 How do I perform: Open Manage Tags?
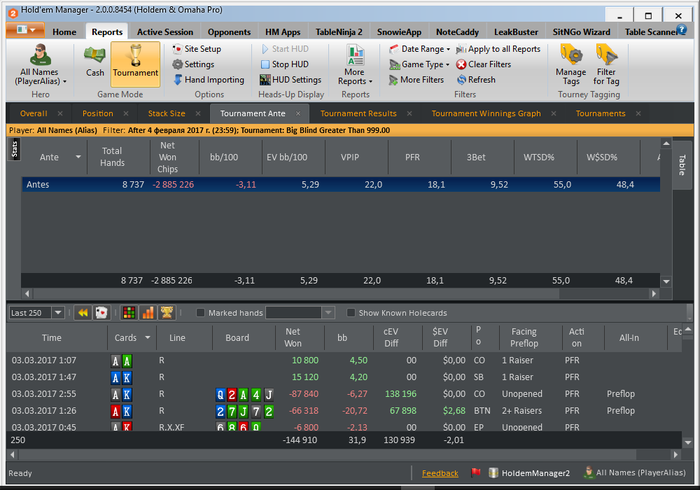pyautogui.click(x=571, y=65)
